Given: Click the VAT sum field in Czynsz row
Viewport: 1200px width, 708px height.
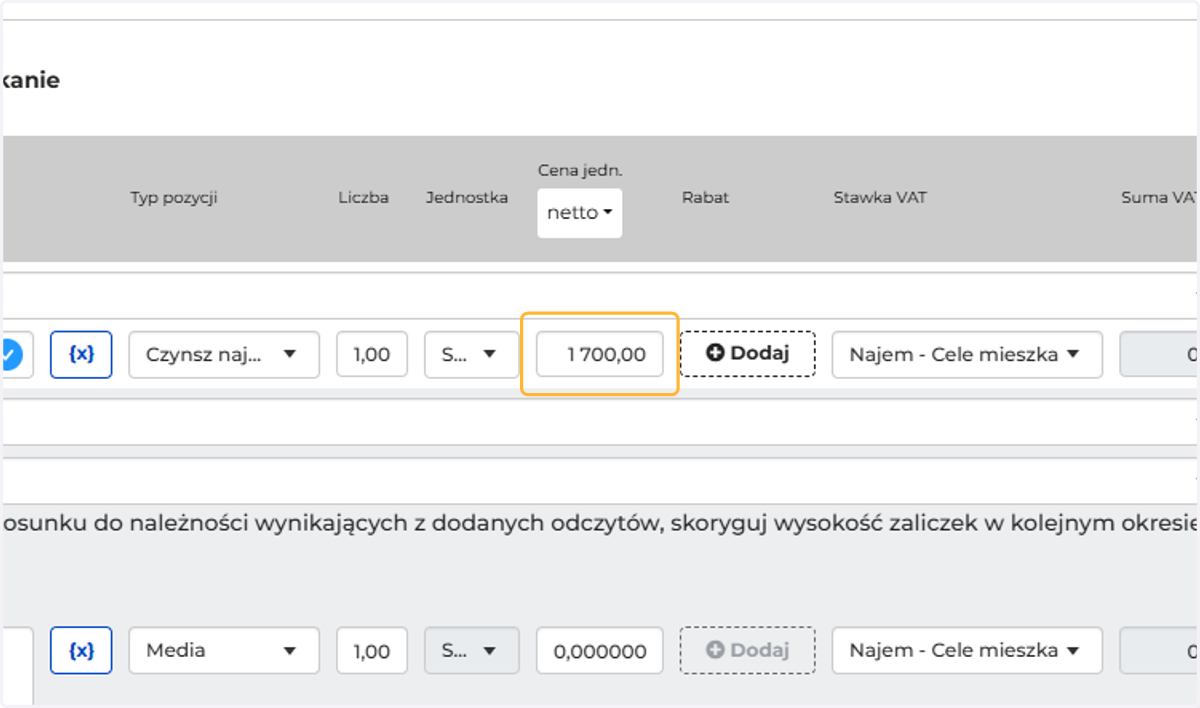Looking at the screenshot, I should [x=1160, y=354].
